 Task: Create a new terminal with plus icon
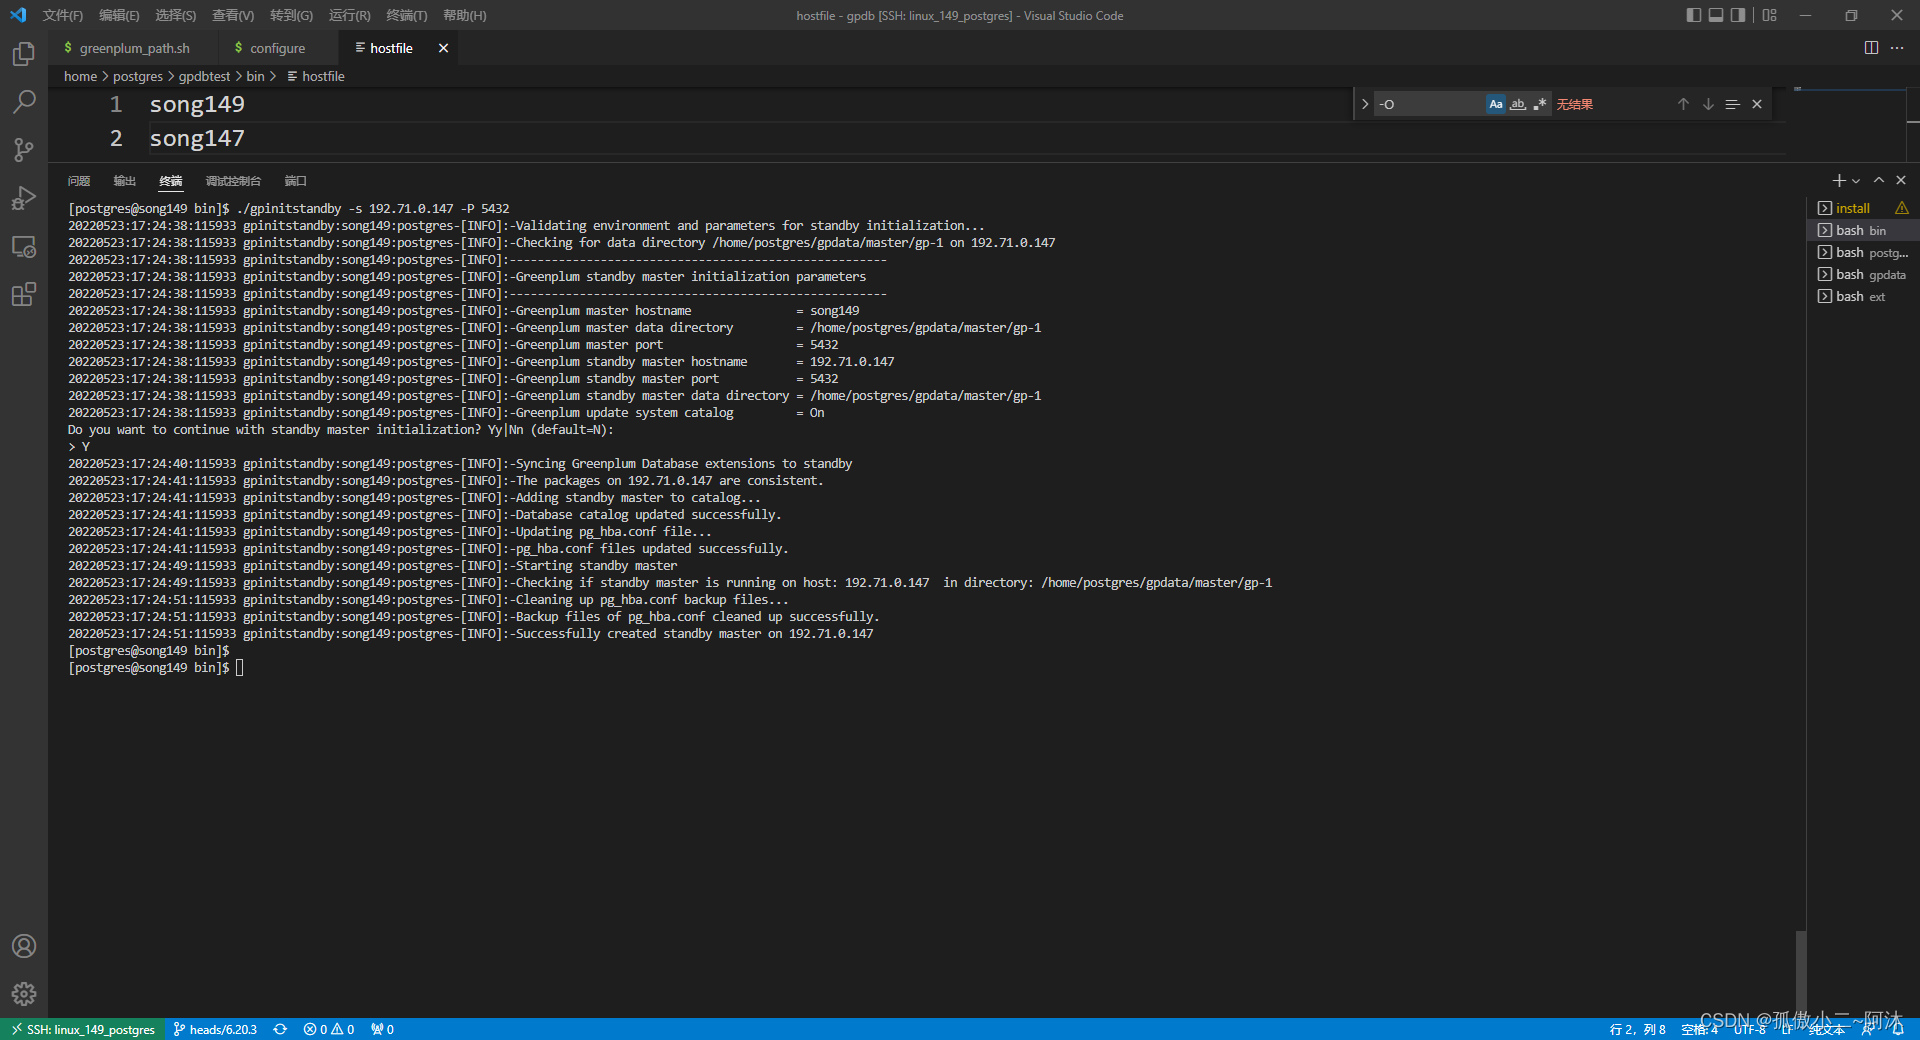click(x=1838, y=180)
